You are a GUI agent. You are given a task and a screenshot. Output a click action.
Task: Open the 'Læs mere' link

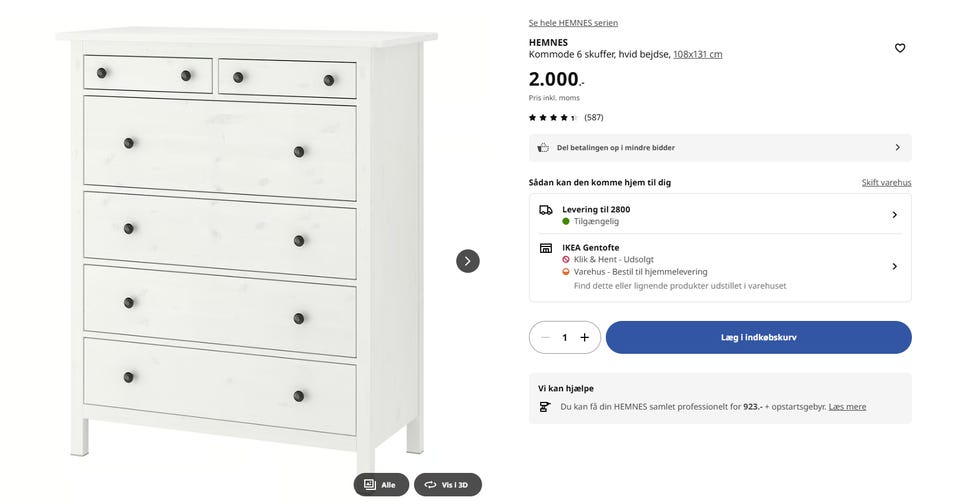tap(847, 407)
